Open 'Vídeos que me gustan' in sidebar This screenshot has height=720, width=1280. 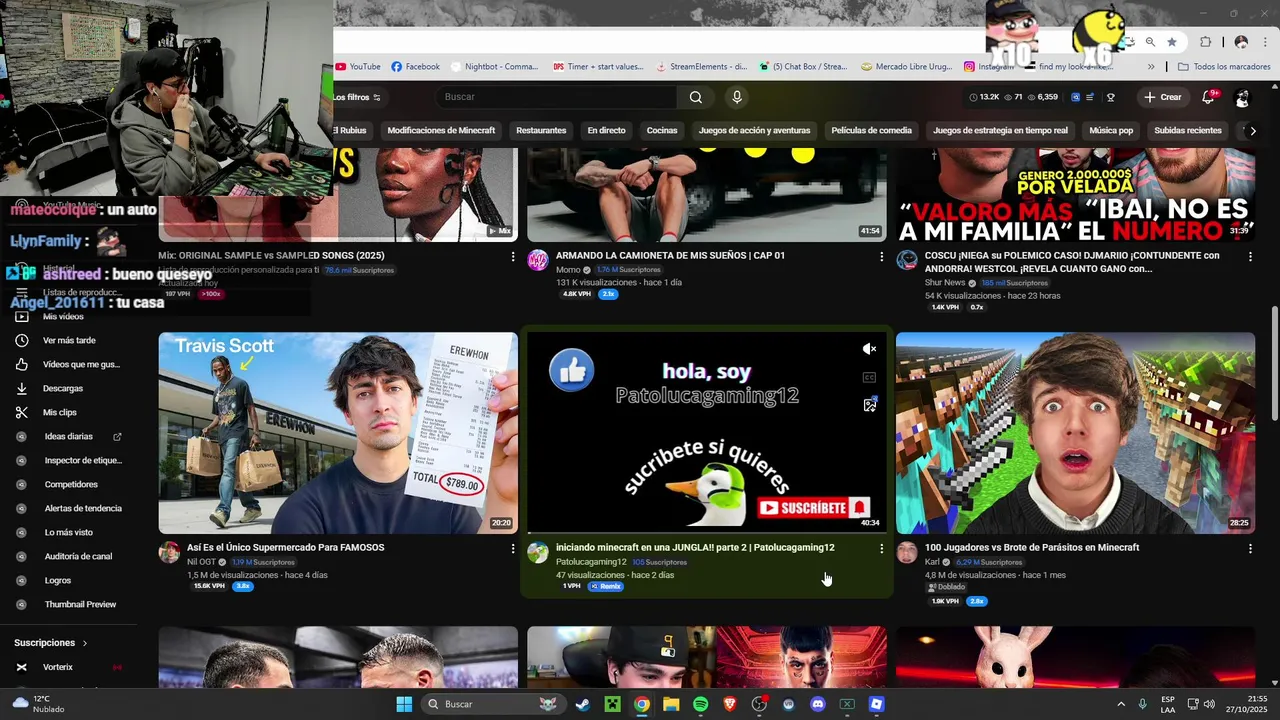point(69,364)
